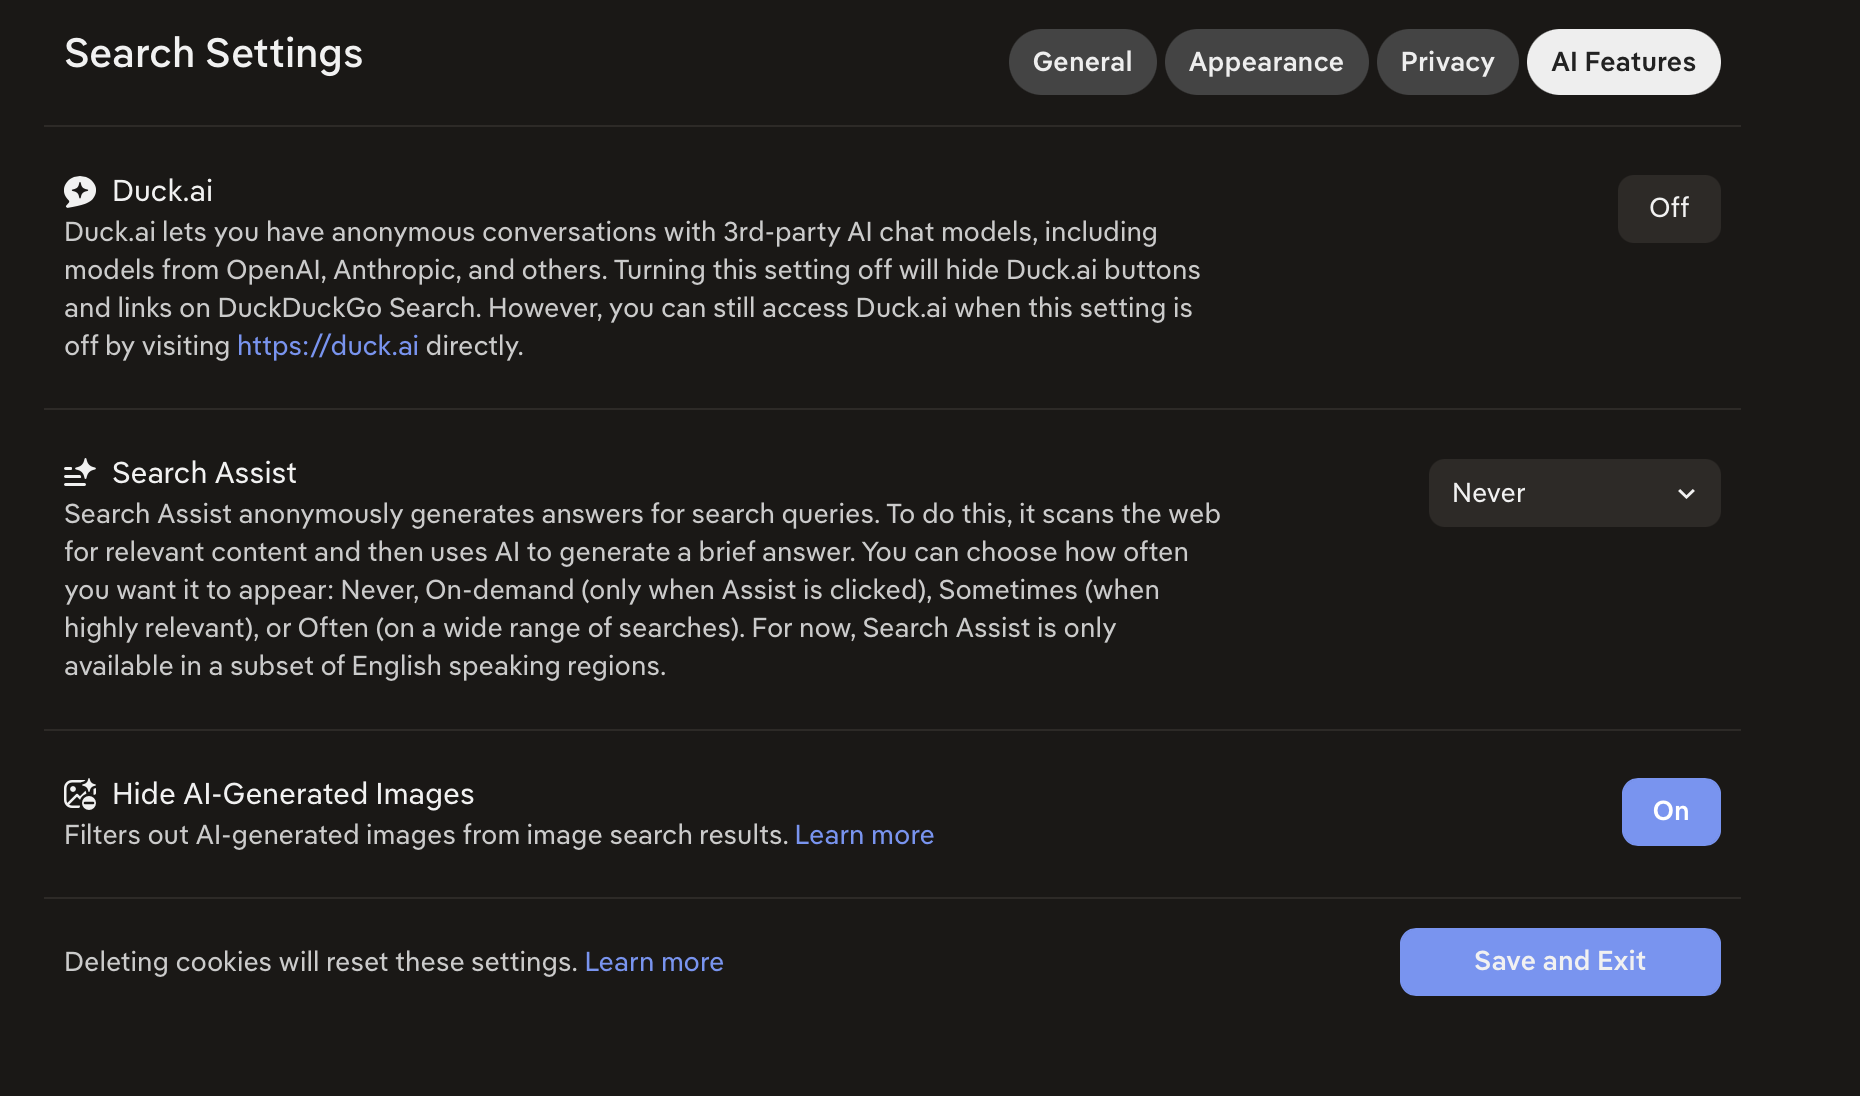The image size is (1860, 1096).
Task: Open the Search Assist Never dropdown
Action: click(x=1574, y=493)
